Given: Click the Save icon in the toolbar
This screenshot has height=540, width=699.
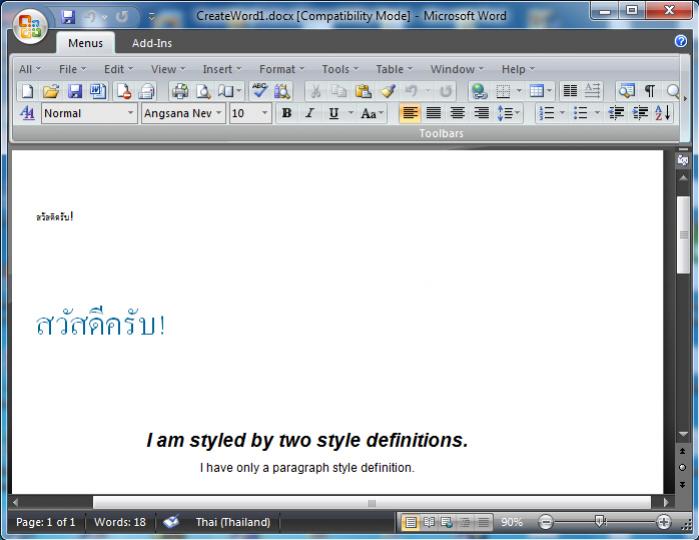Looking at the screenshot, I should [75, 91].
